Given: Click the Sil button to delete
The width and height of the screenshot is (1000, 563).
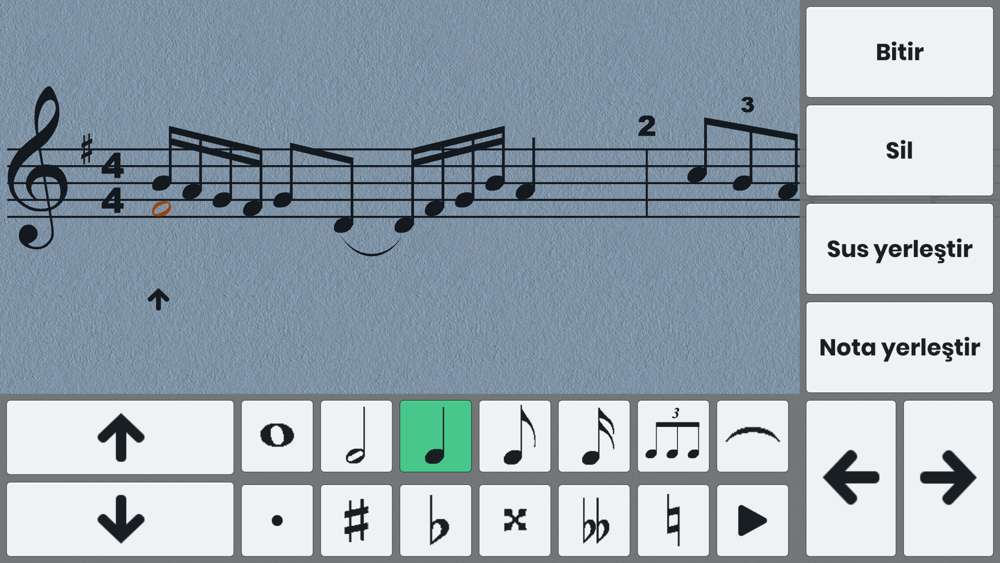Looking at the screenshot, I should pyautogui.click(x=899, y=150).
